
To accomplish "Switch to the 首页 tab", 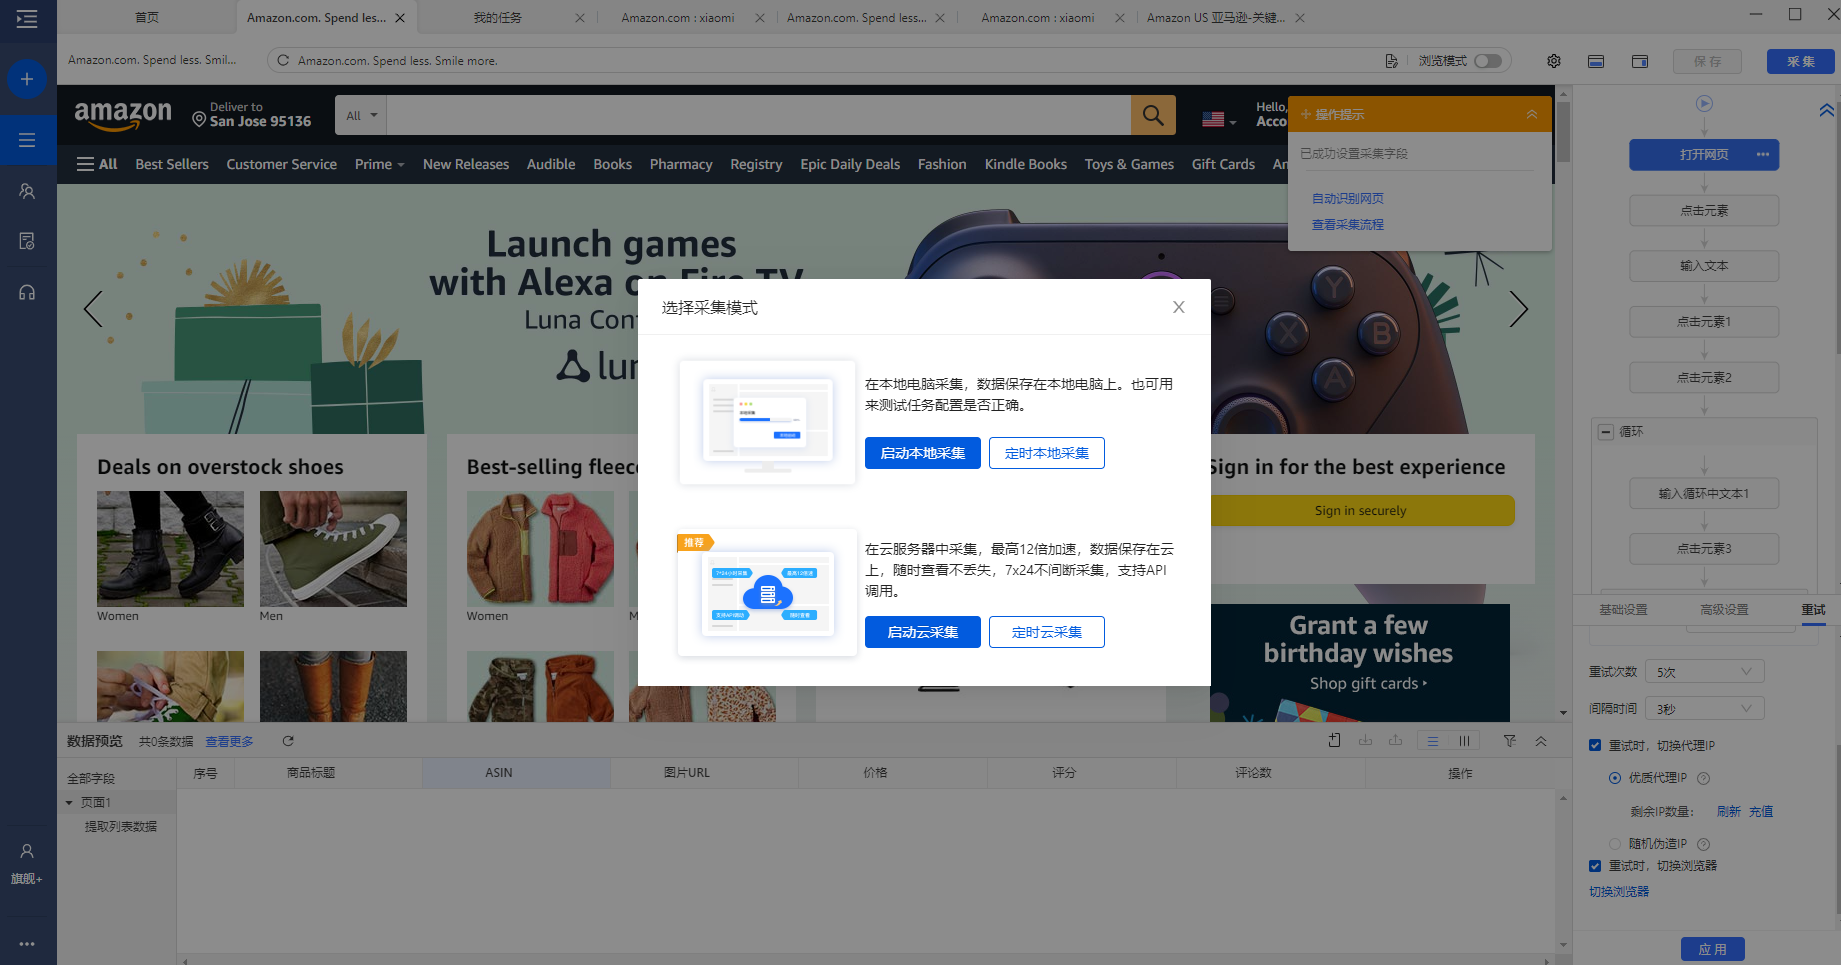I will point(147,18).
